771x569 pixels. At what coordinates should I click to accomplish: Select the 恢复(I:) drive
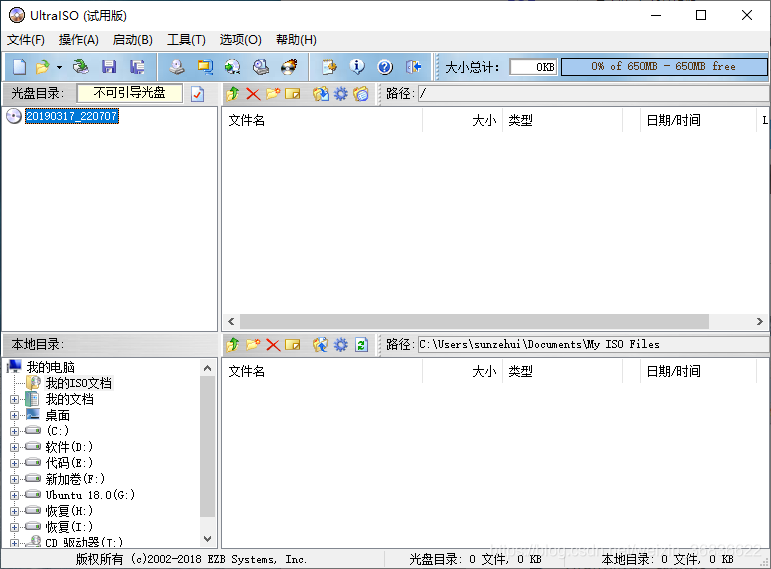69,527
